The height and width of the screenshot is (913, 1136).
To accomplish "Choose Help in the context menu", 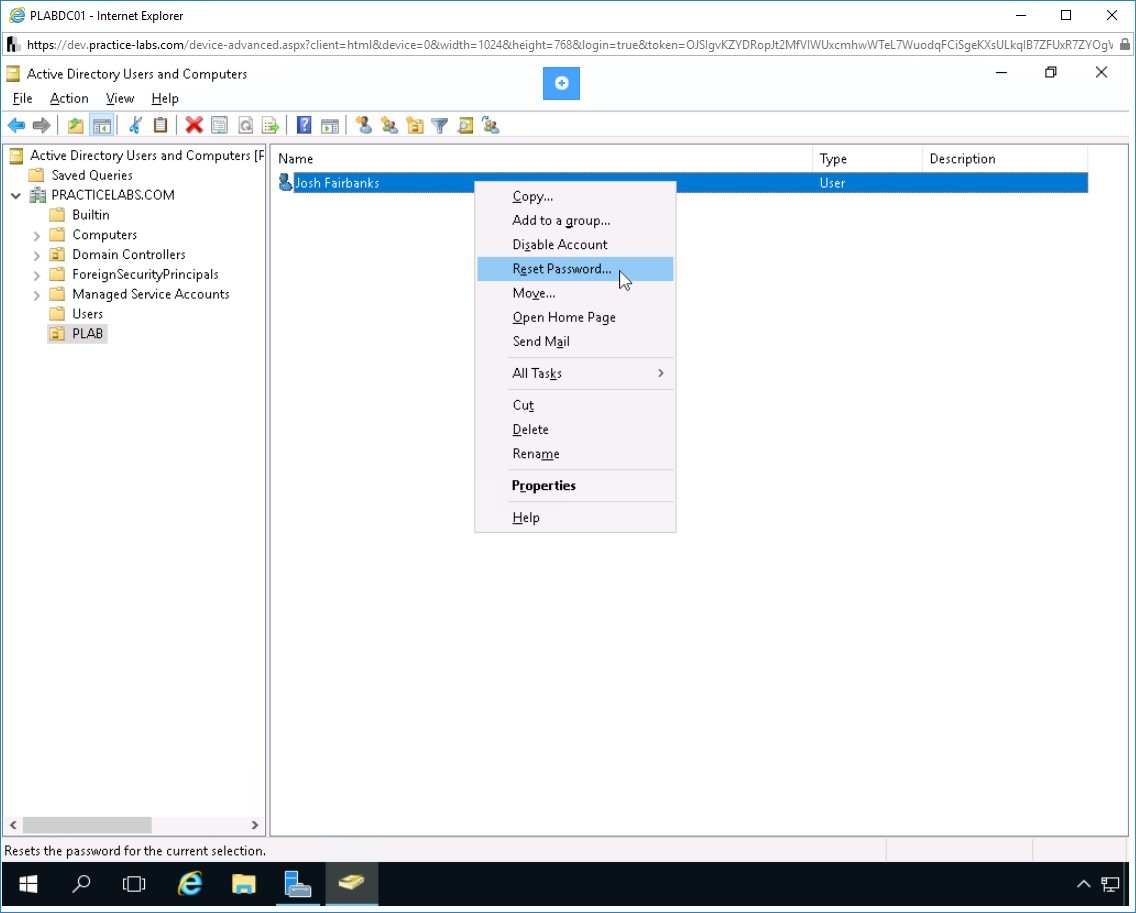I will (575, 517).
